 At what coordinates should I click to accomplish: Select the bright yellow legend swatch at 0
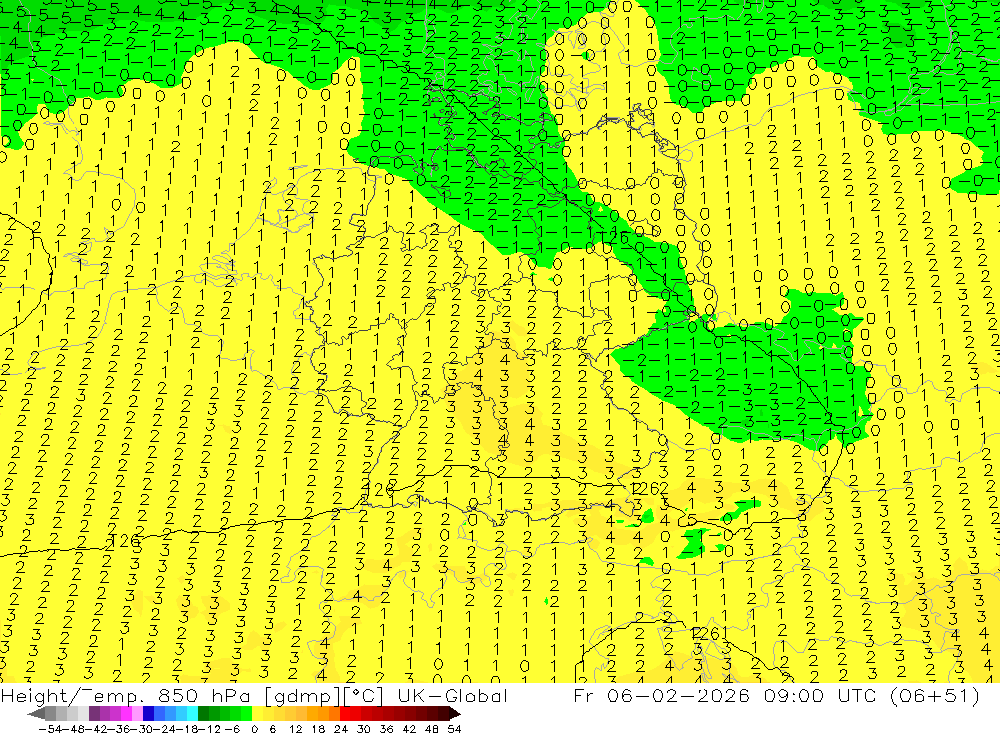(x=258, y=713)
